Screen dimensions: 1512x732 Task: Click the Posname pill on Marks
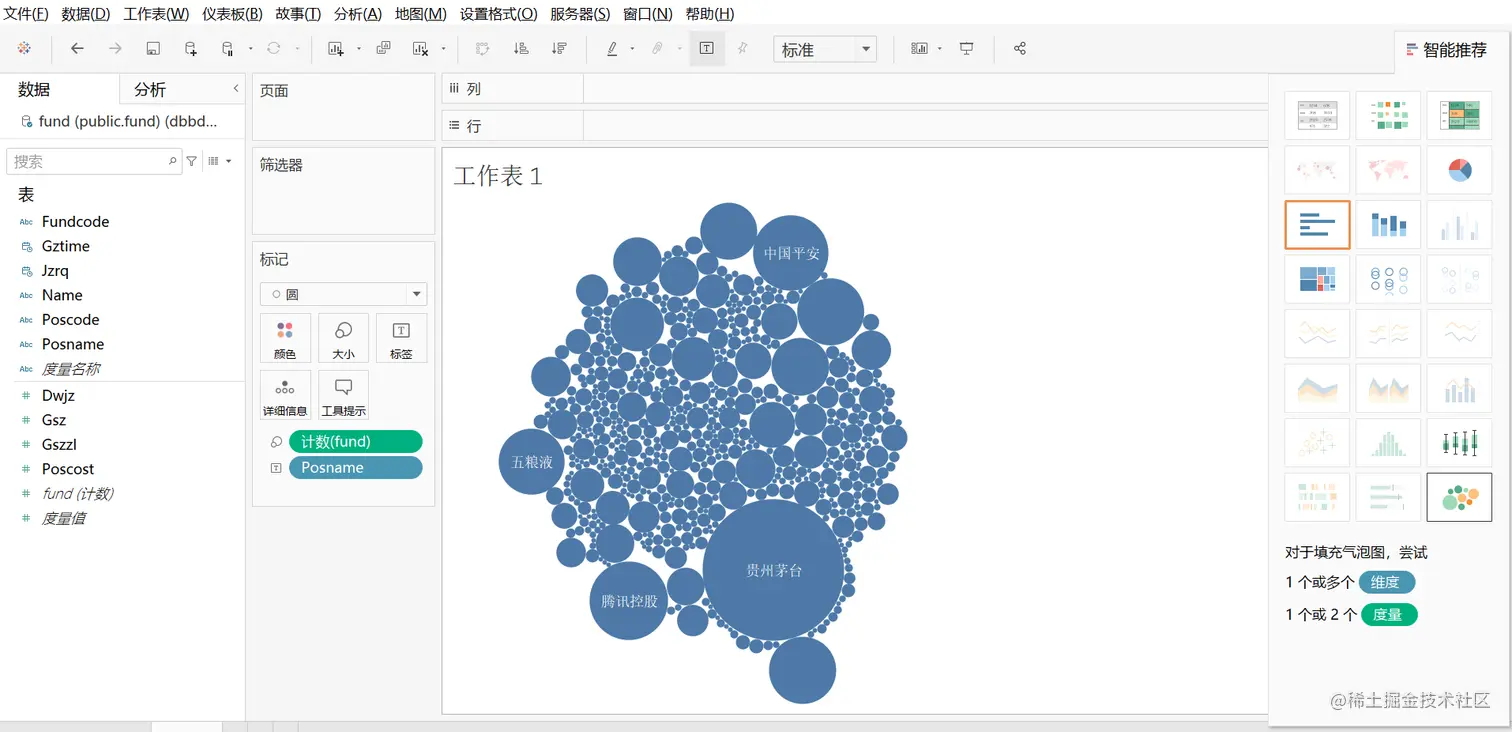click(x=356, y=468)
